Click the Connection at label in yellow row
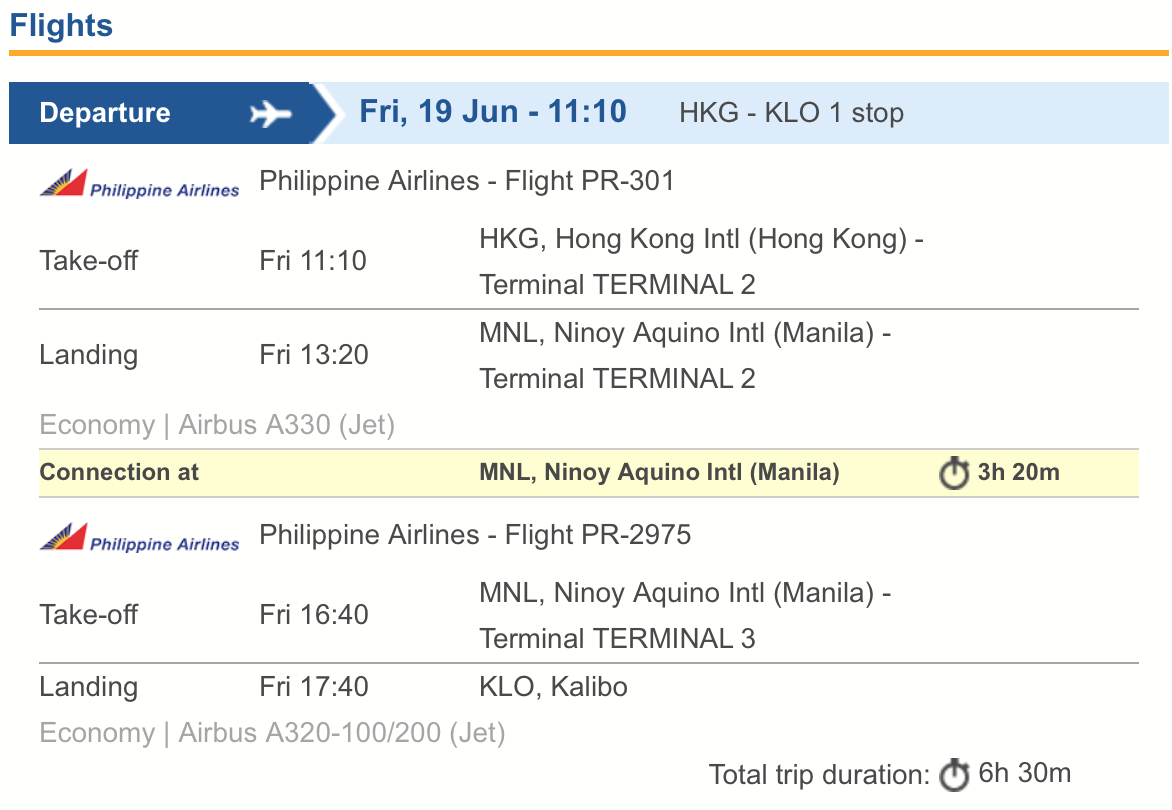Image resolution: width=1172 pixels, height=810 pixels. [x=119, y=473]
